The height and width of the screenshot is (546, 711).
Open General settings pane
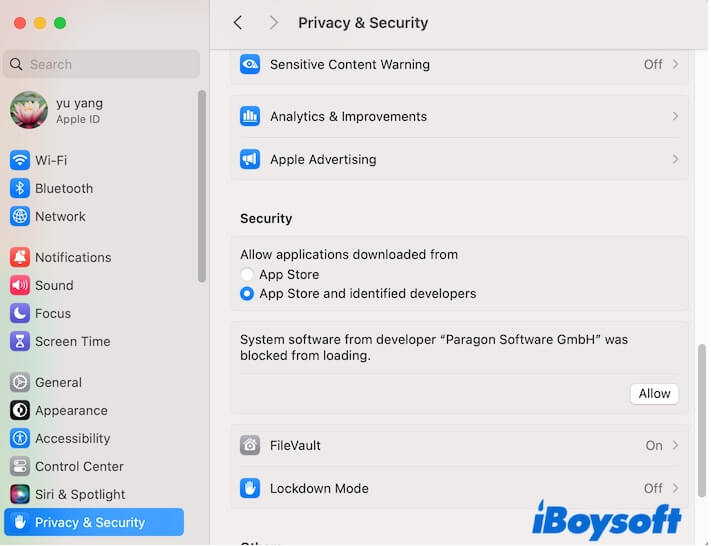pos(95,382)
